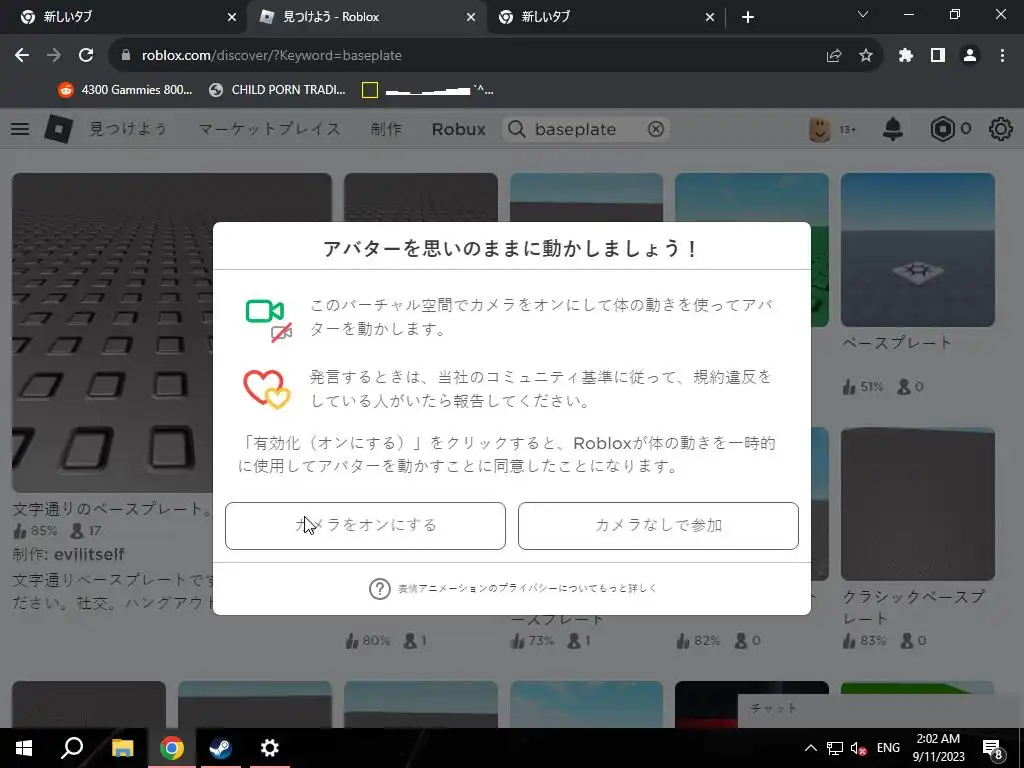Click the ENG language indicator

coord(888,748)
